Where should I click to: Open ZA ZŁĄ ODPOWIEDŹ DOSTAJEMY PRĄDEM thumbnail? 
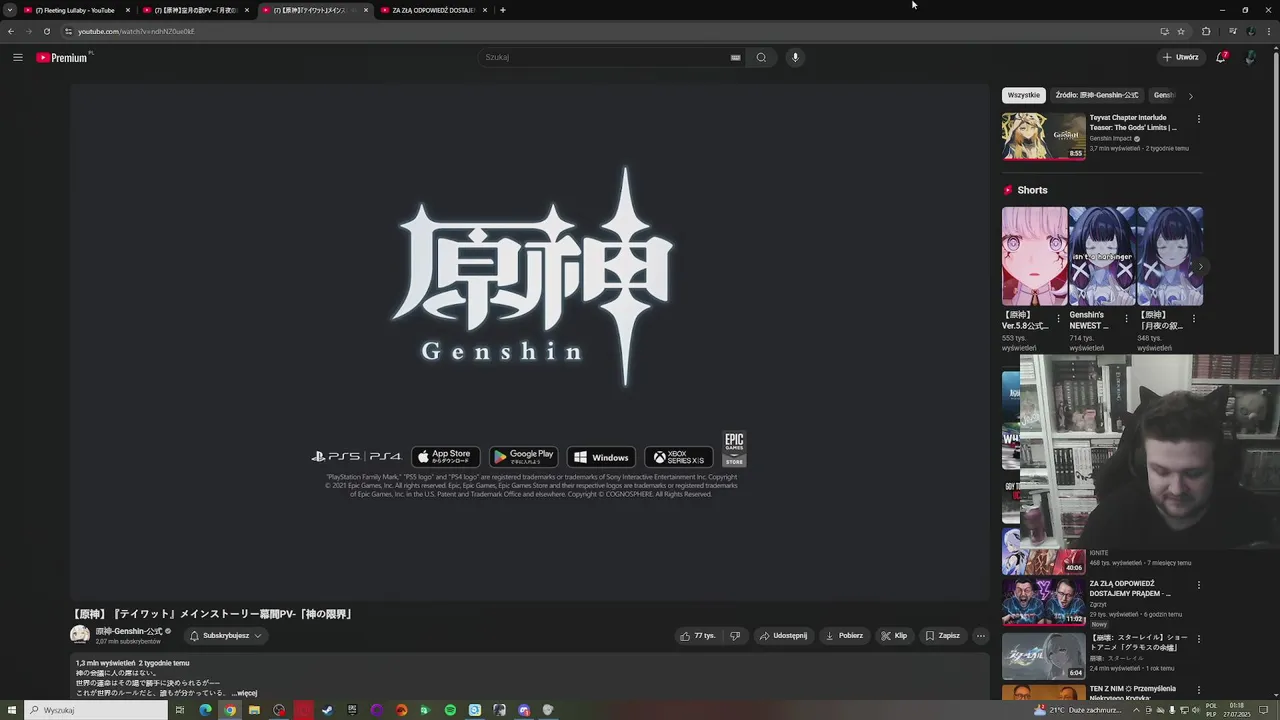[1044, 602]
